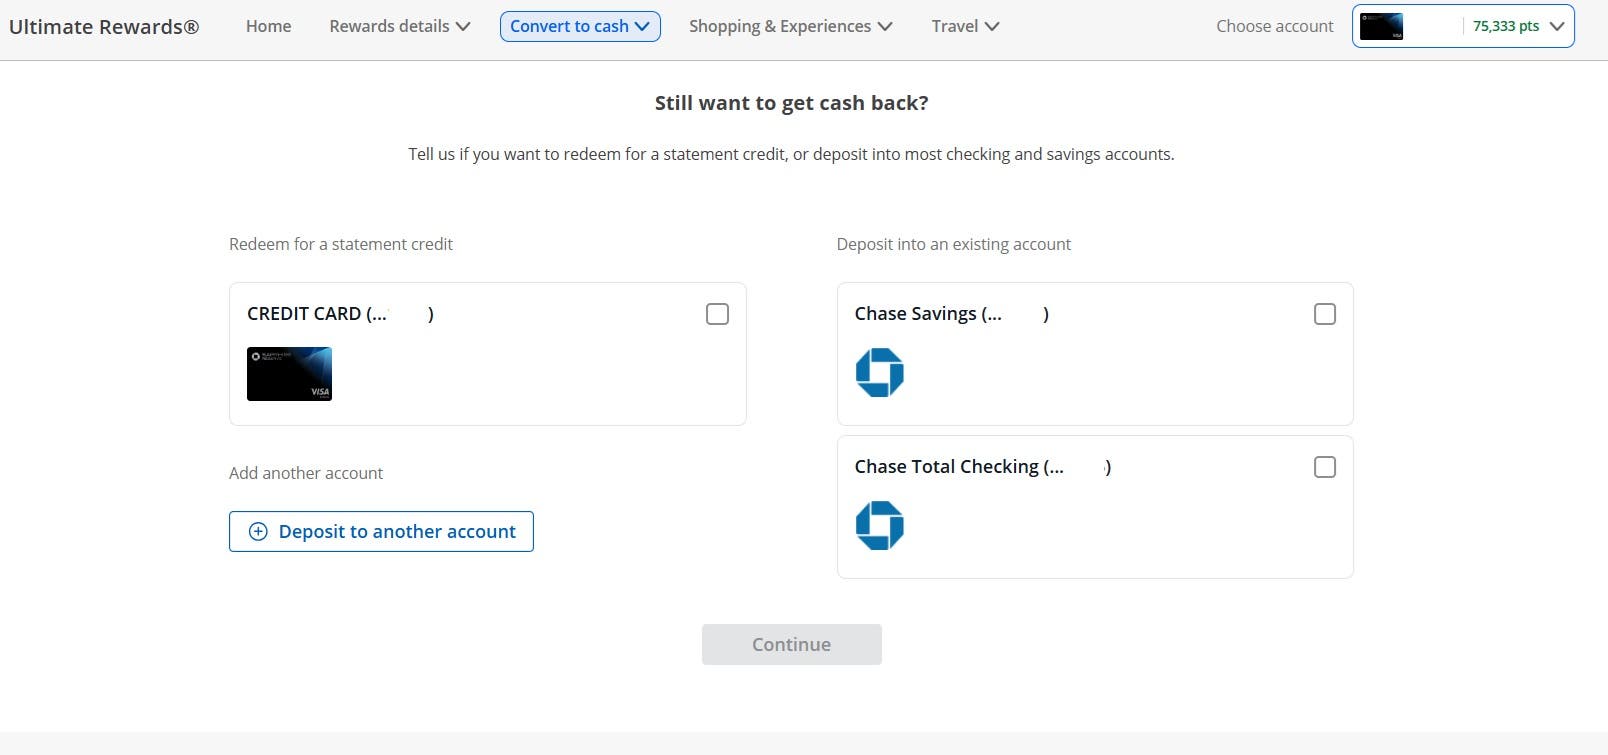This screenshot has height=755, width=1608.
Task: Expand Shopping & Experiences menu
Action: pos(790,26)
